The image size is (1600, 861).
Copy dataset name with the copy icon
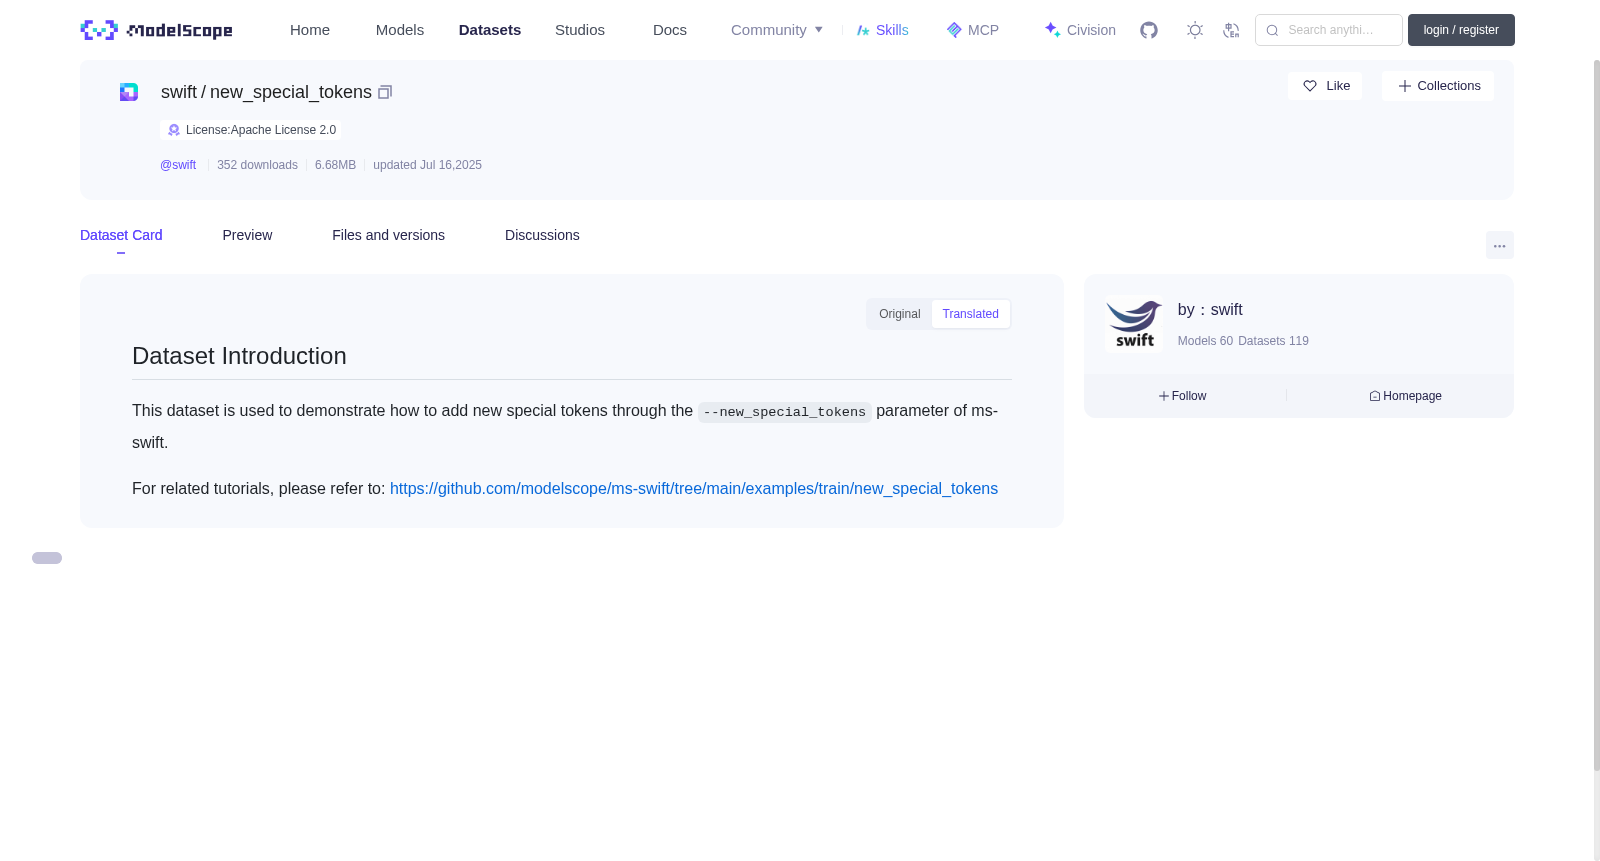coord(385,92)
